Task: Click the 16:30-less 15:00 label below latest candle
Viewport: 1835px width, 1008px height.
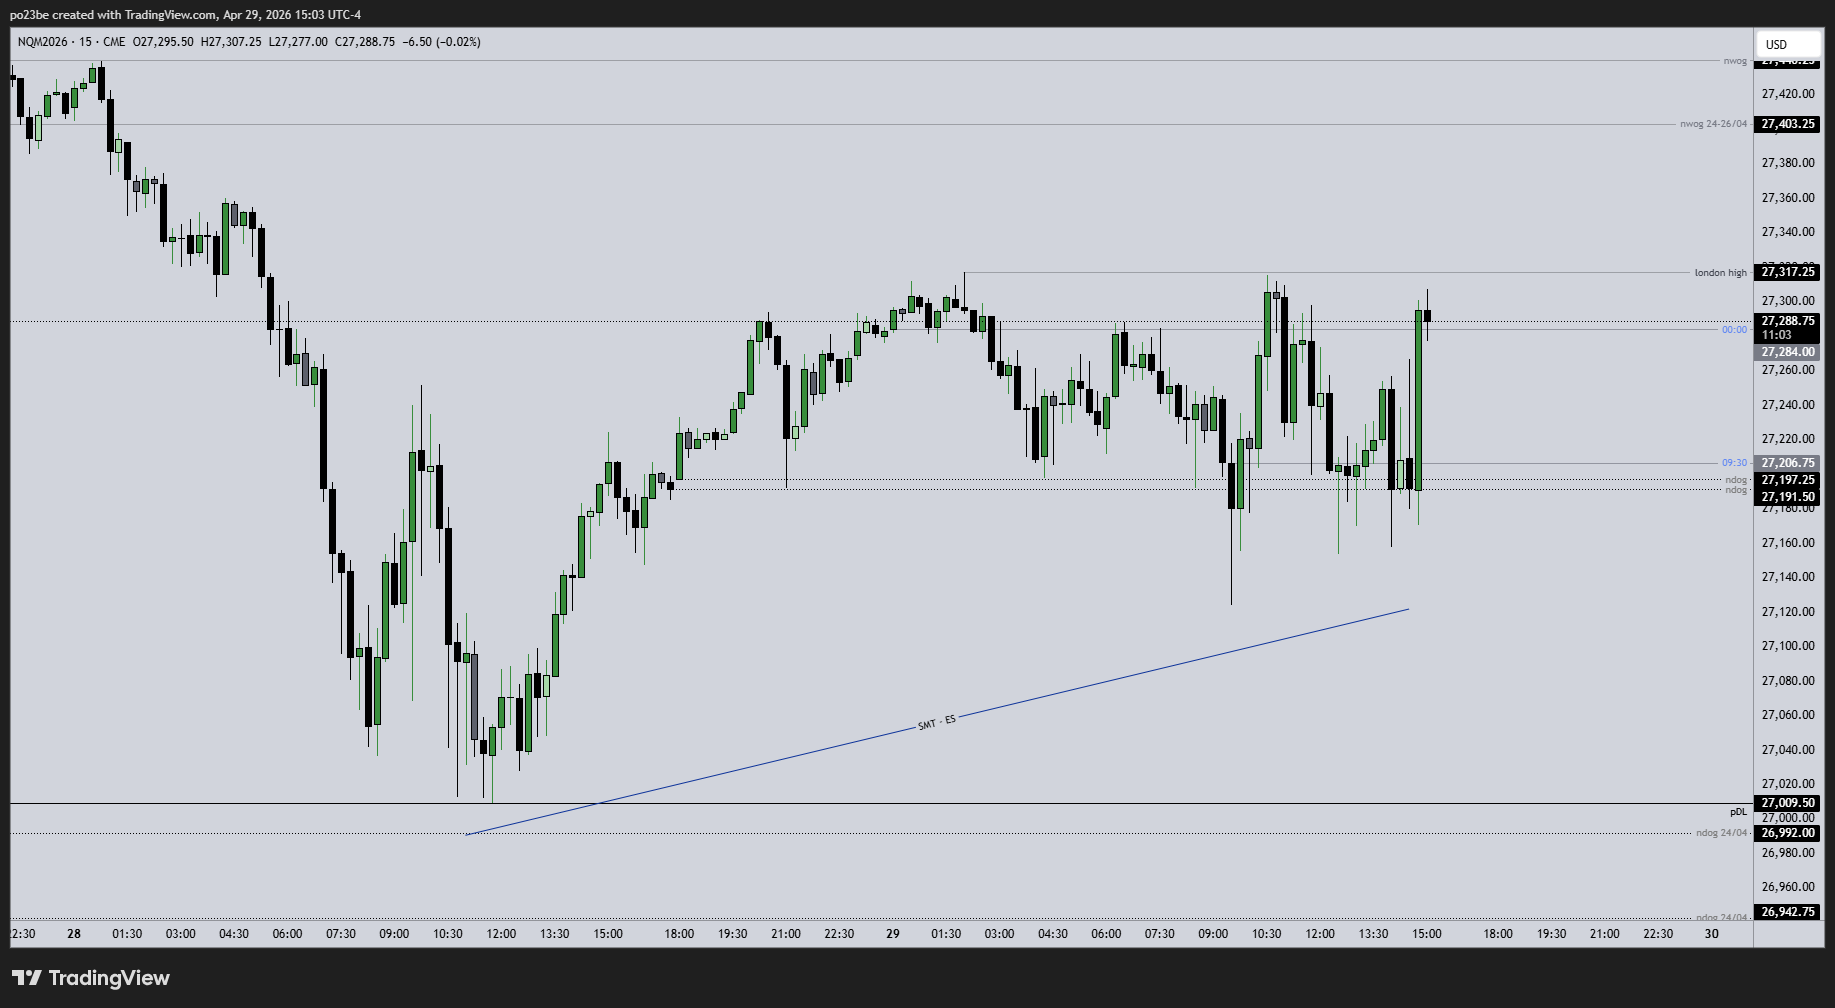Action: (x=1427, y=934)
